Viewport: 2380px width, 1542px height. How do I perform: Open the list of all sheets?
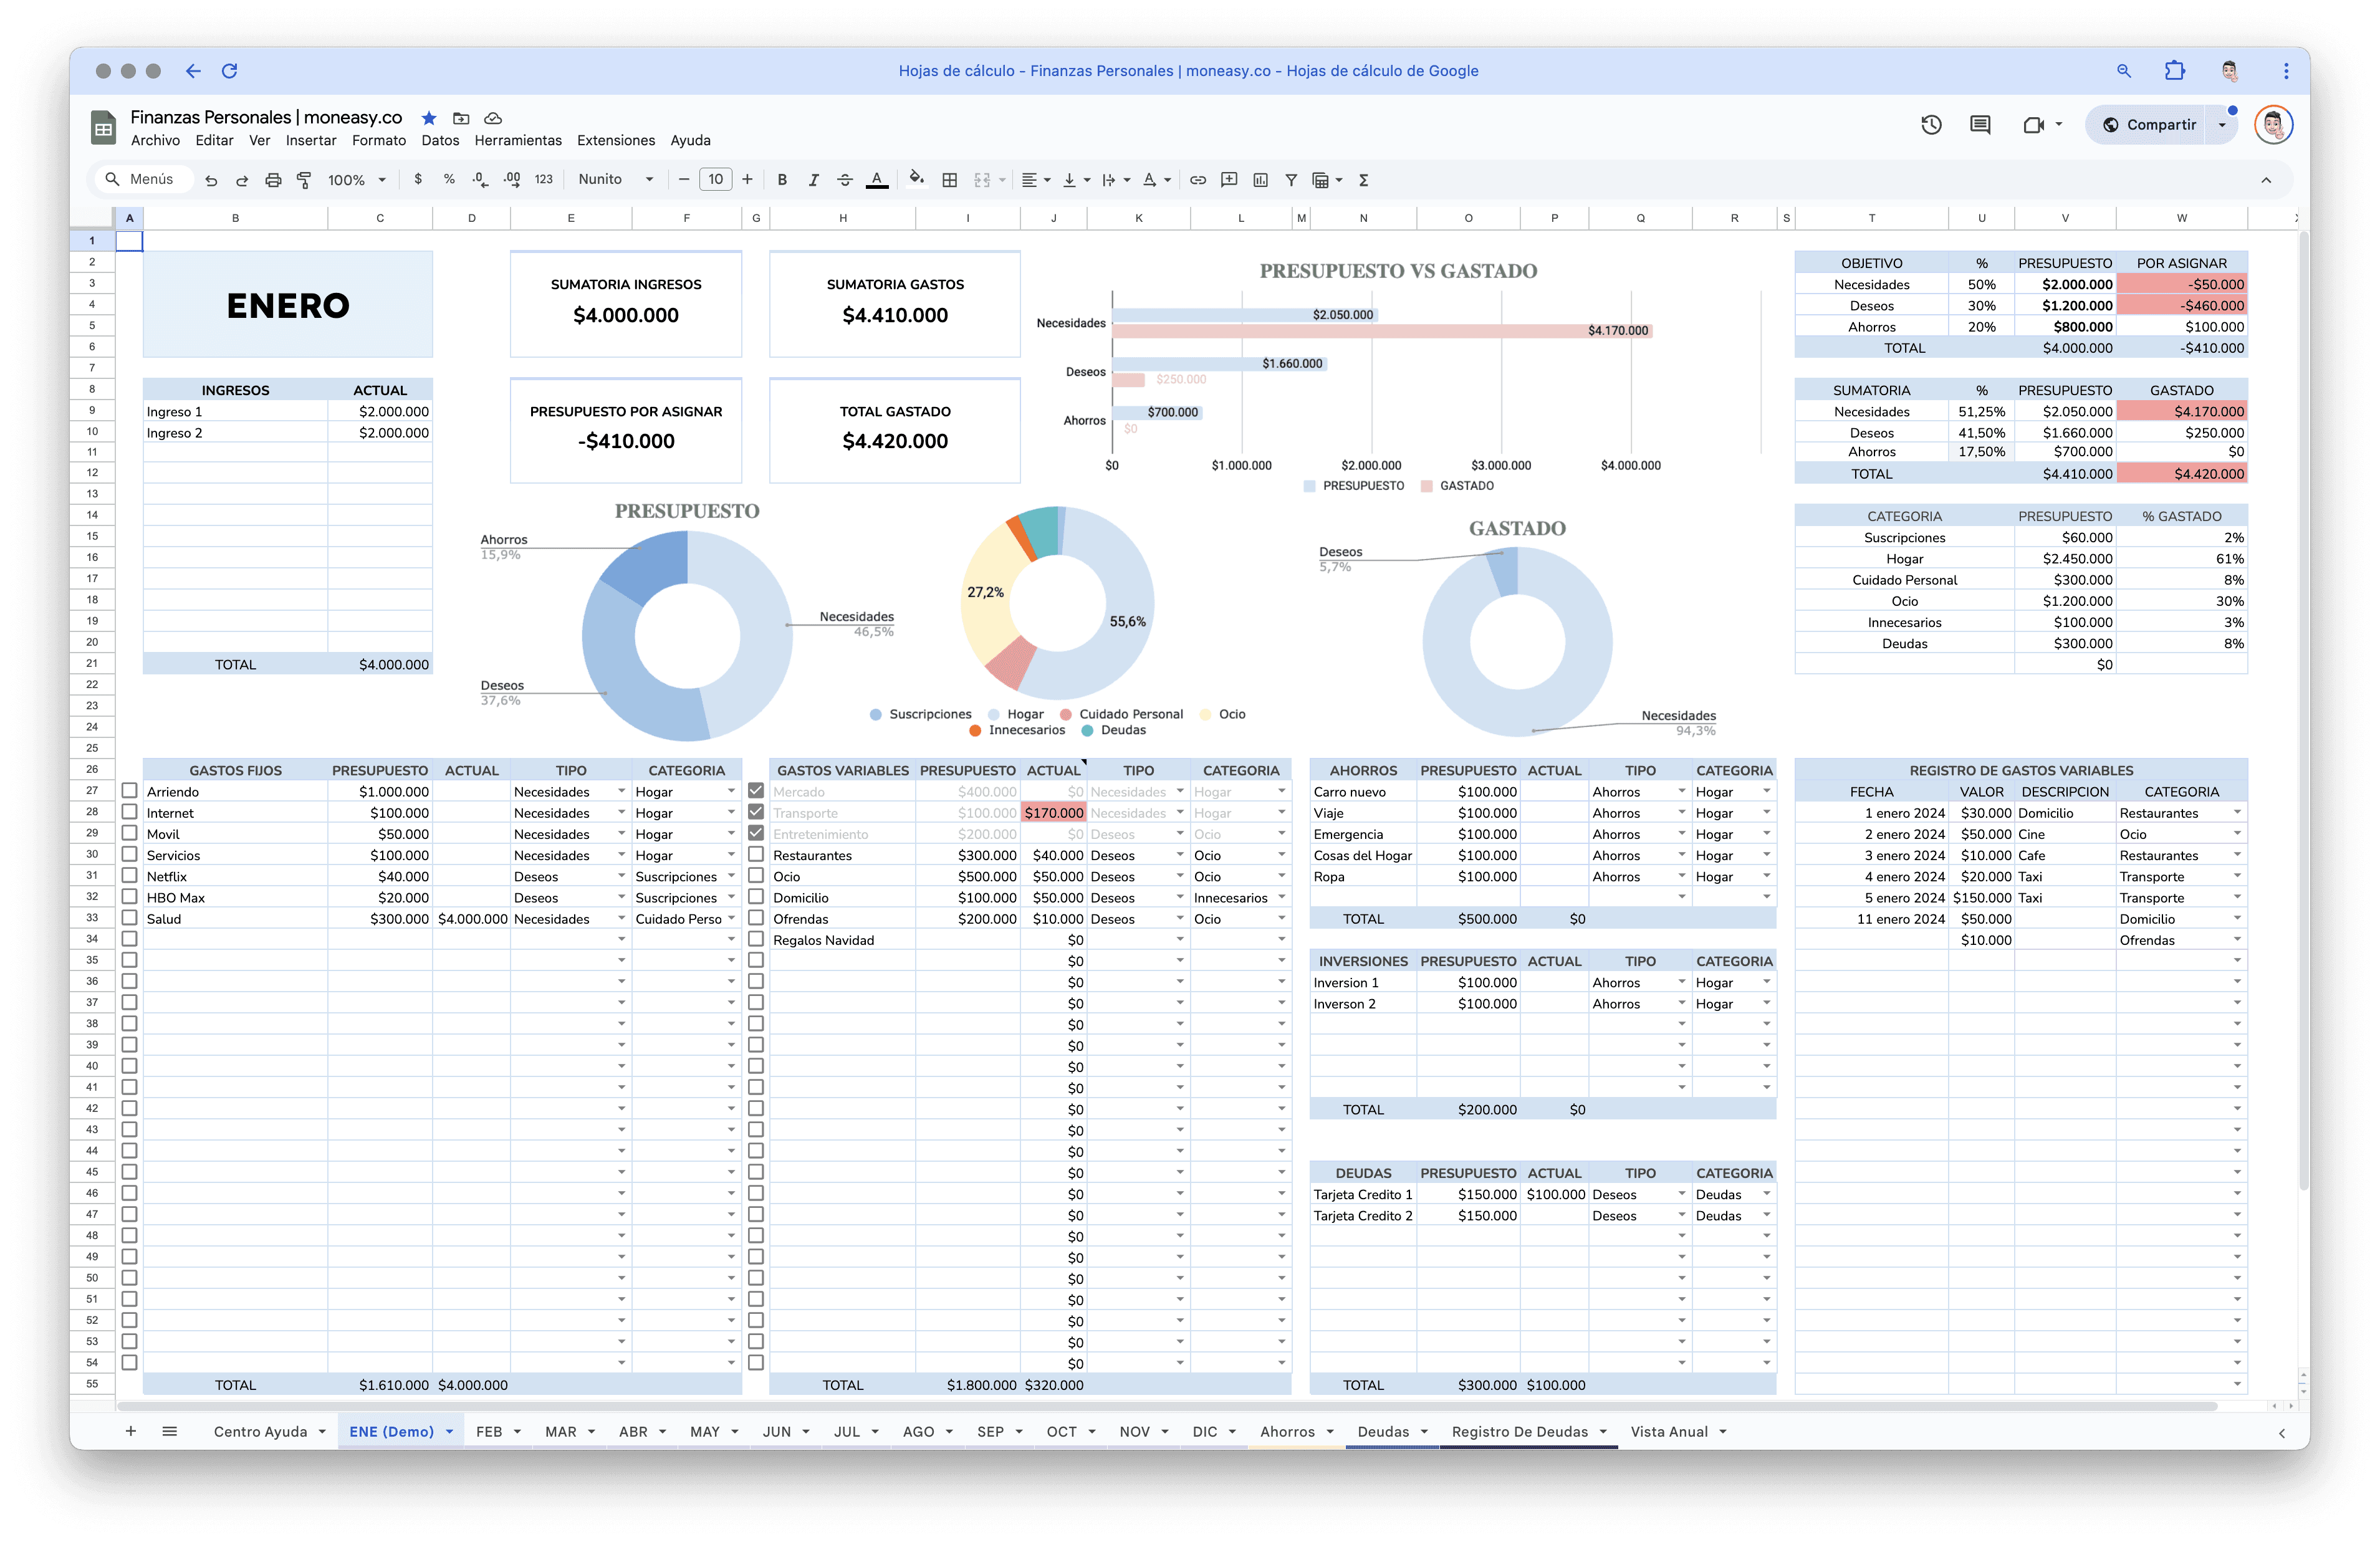170,1431
